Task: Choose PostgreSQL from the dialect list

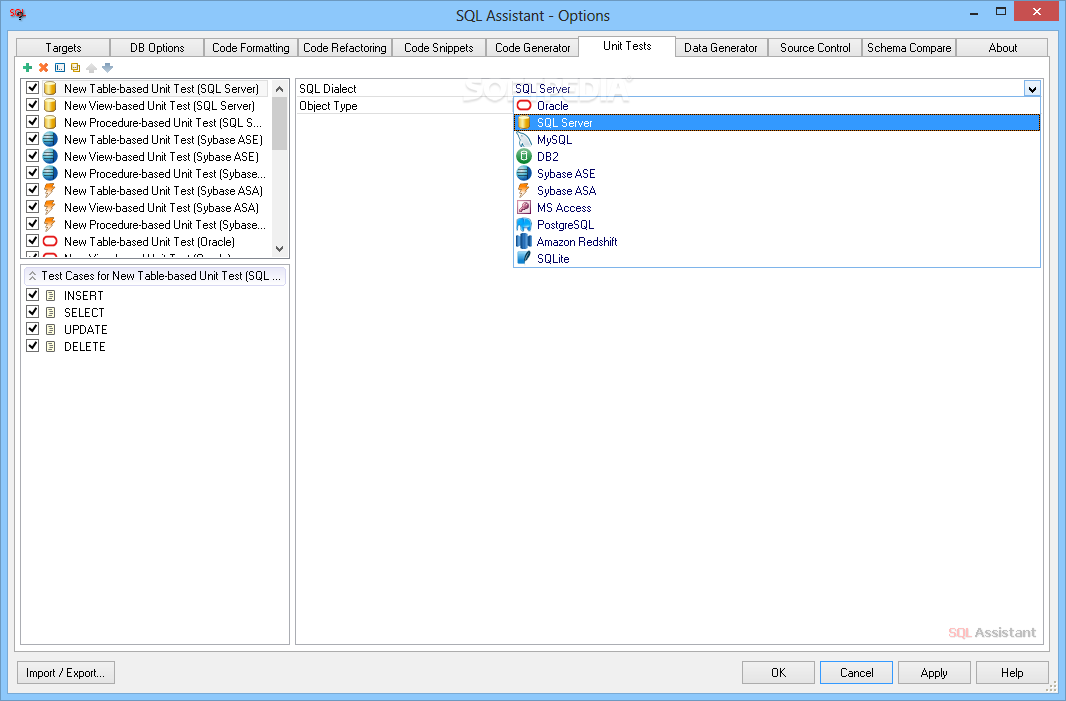Action: click(777, 224)
